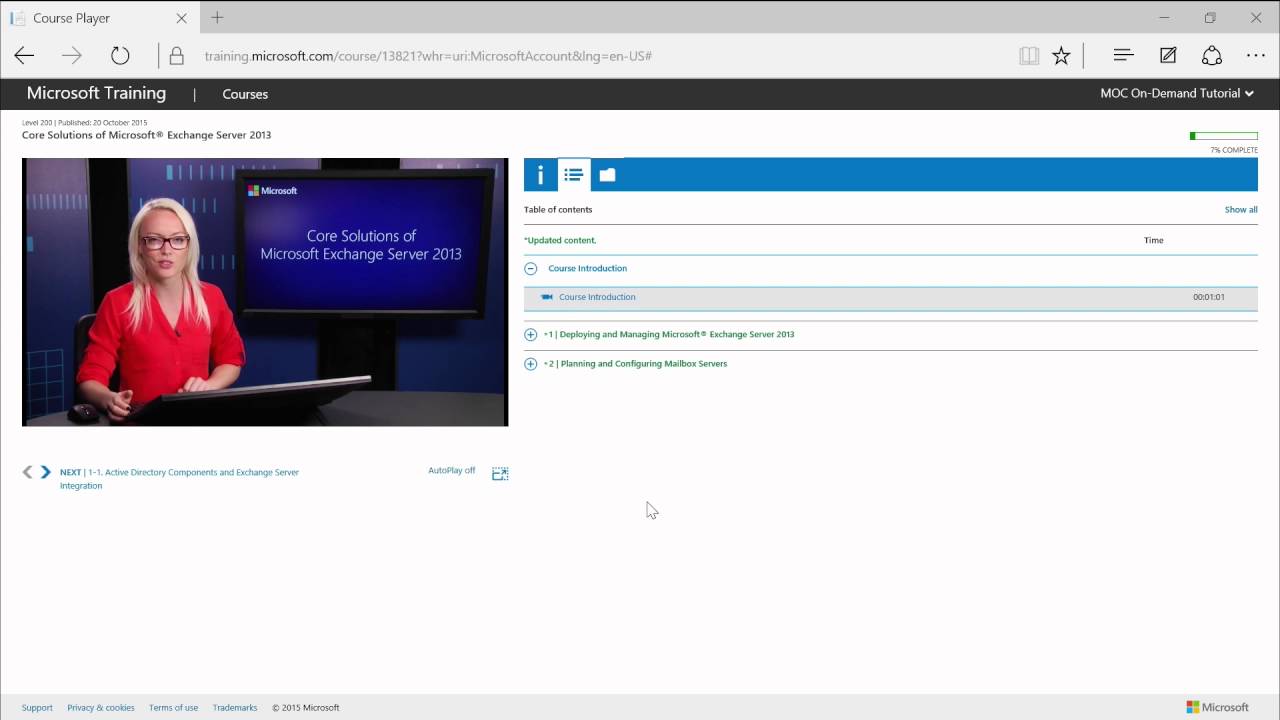
Task: Click the 7% COMPLETE label
Action: click(x=1234, y=150)
